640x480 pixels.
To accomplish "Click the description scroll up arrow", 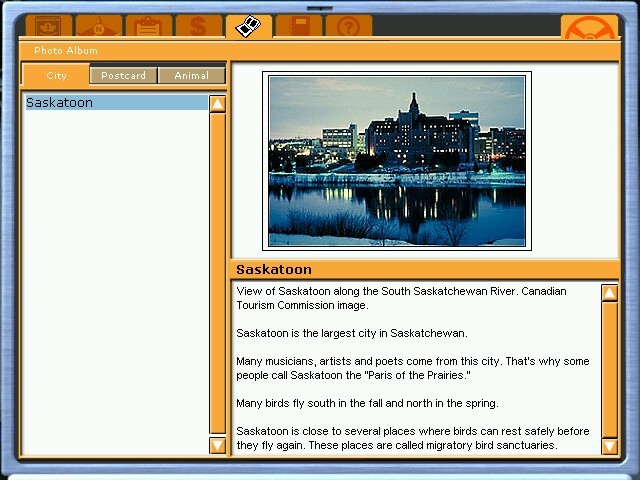I will point(609,292).
